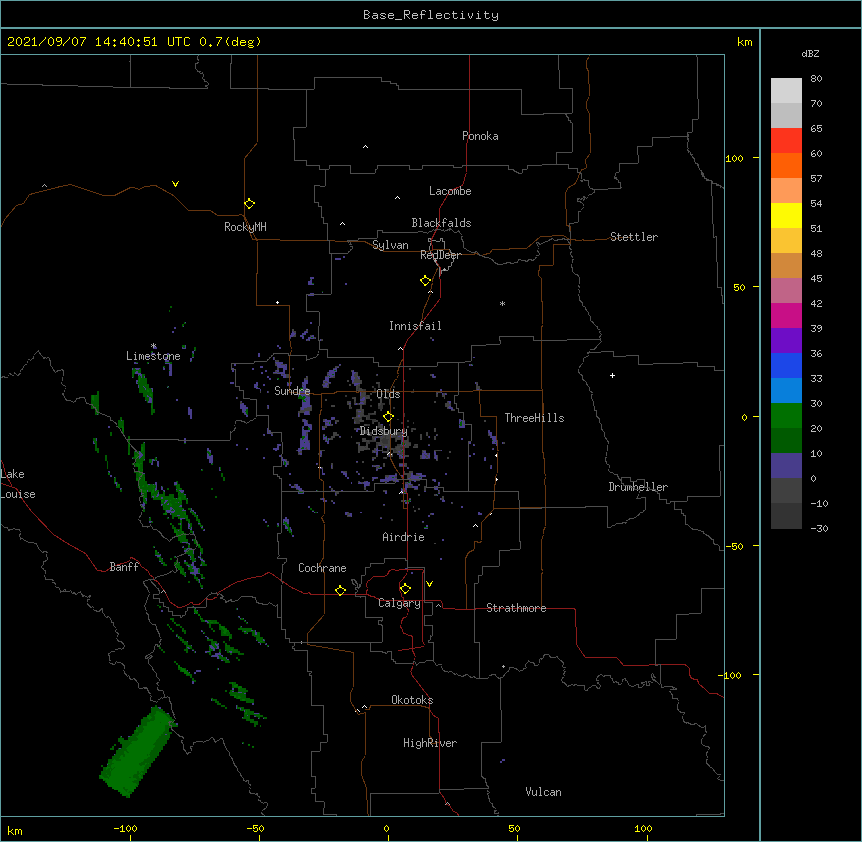862x842 pixels.
Task: Click the yellow marker at Olds
Action: (388, 417)
